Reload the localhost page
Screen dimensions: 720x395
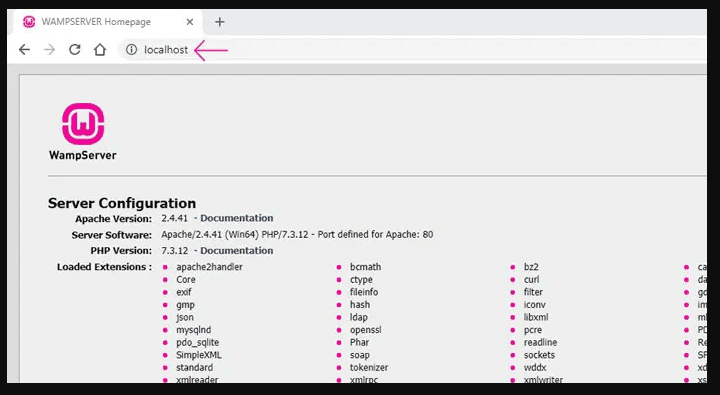74,50
